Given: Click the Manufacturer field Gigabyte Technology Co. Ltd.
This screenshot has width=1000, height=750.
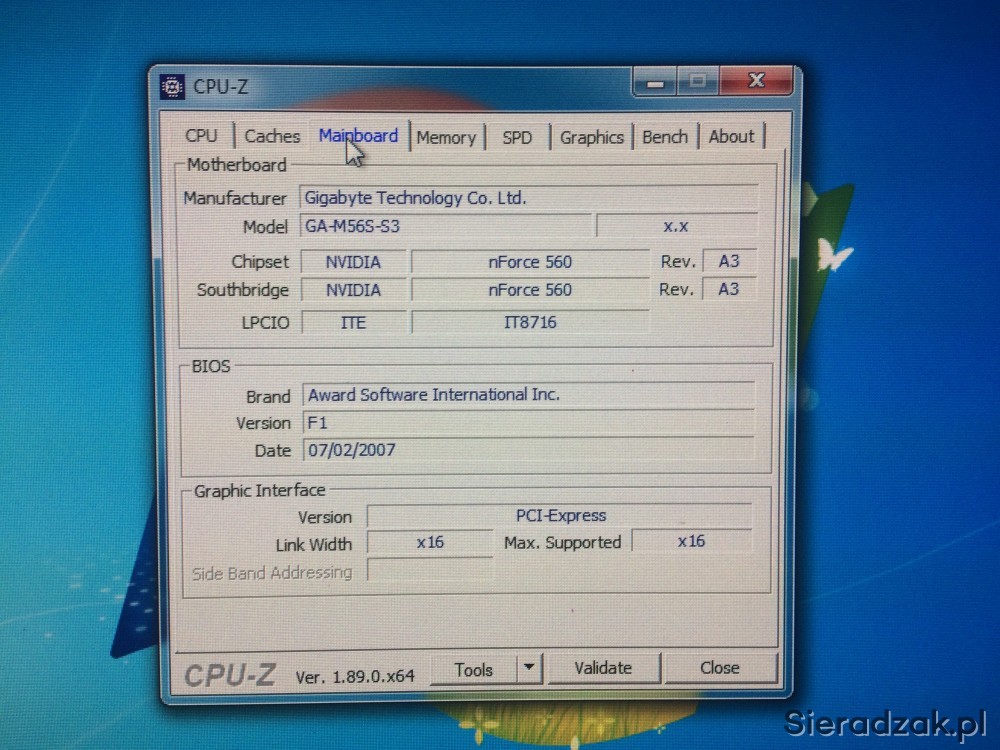Looking at the screenshot, I should click(529, 198).
